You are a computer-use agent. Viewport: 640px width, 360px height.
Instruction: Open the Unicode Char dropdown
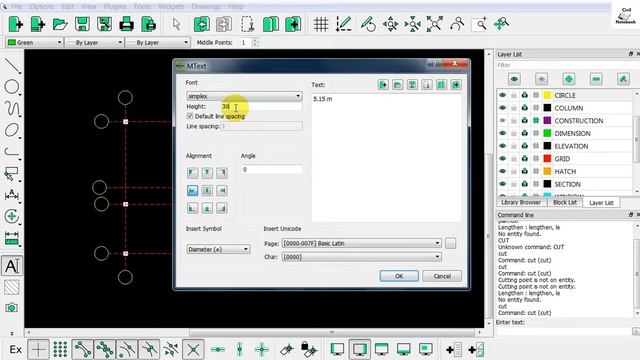[x=361, y=257]
